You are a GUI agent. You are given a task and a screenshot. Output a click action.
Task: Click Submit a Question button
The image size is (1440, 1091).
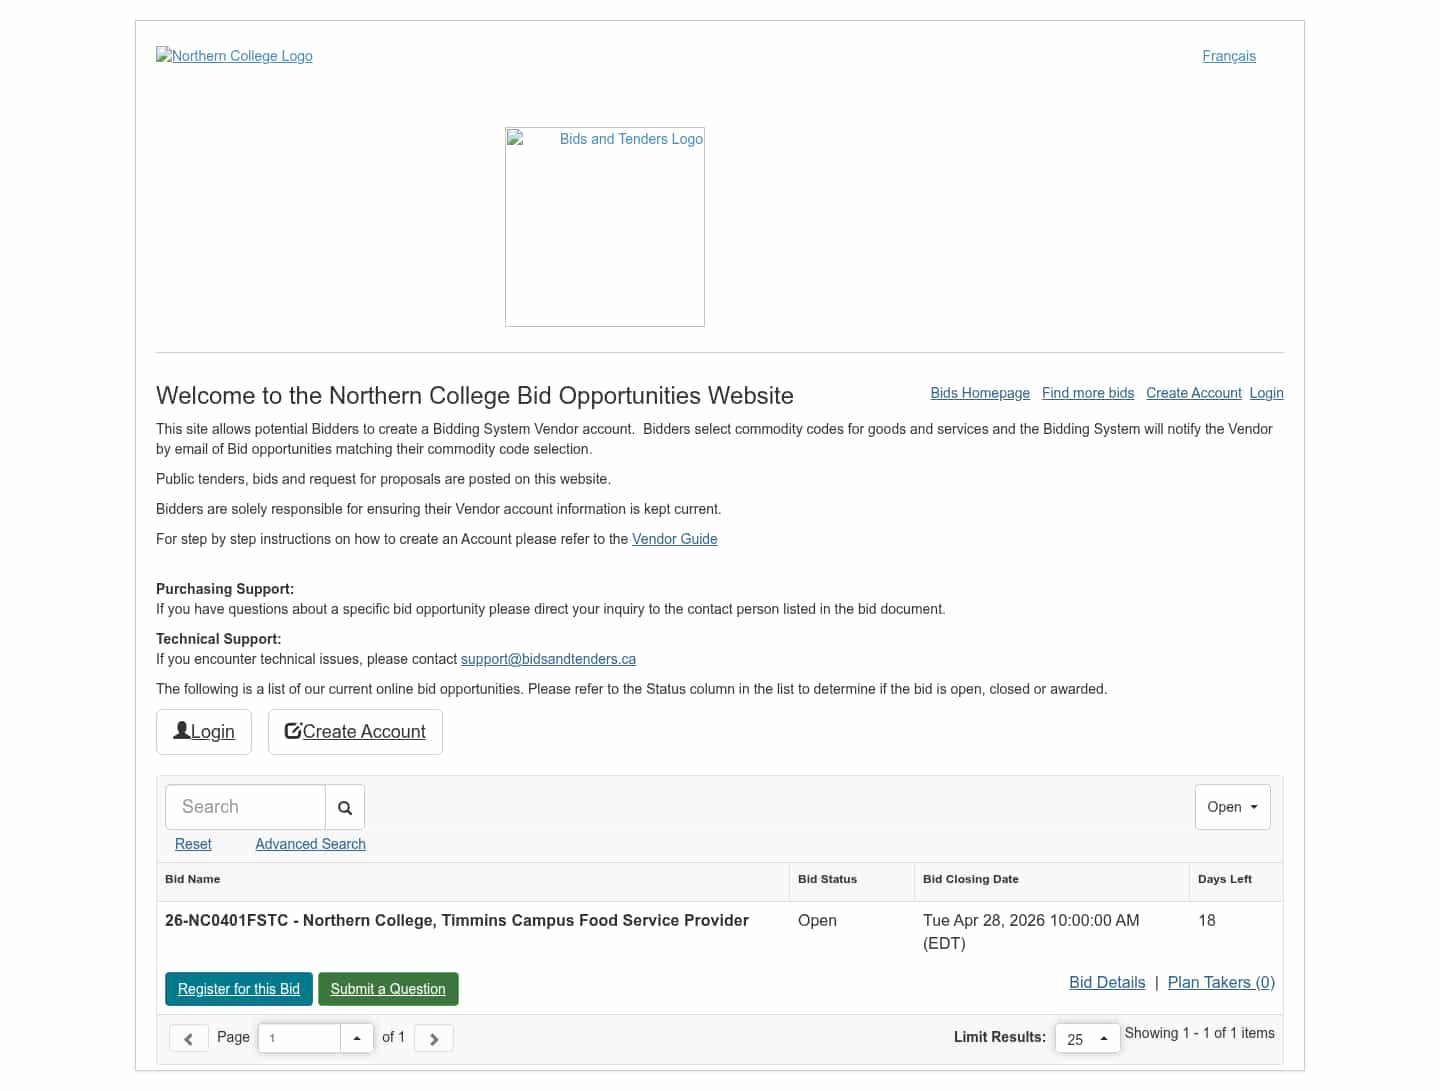pos(388,989)
